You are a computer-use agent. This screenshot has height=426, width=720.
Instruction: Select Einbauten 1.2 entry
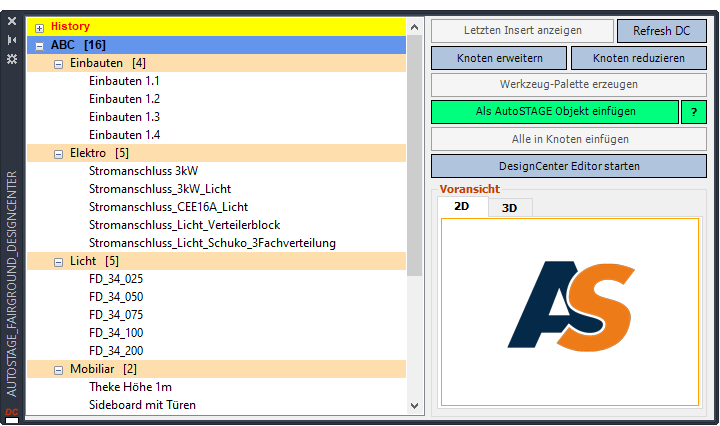pyautogui.click(x=124, y=99)
